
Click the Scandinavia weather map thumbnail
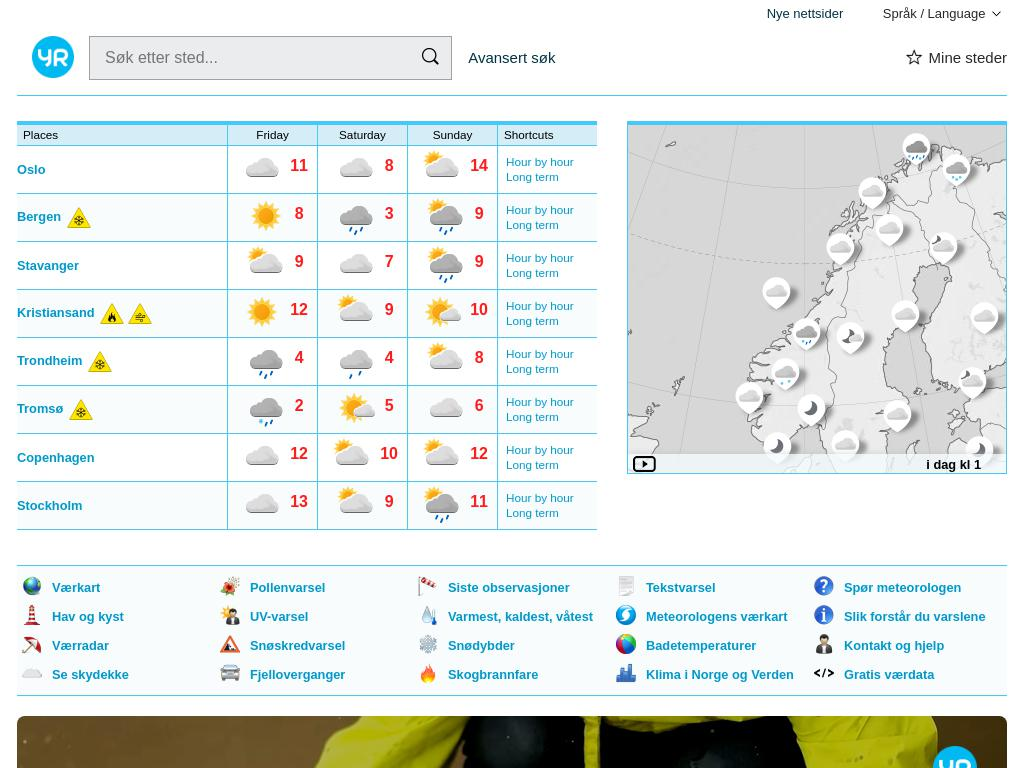pyautogui.click(x=816, y=290)
